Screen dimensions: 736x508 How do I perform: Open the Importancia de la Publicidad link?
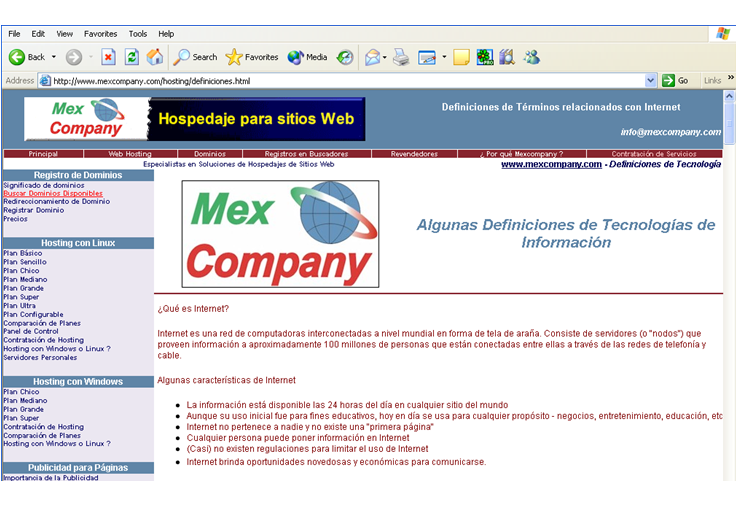point(51,477)
